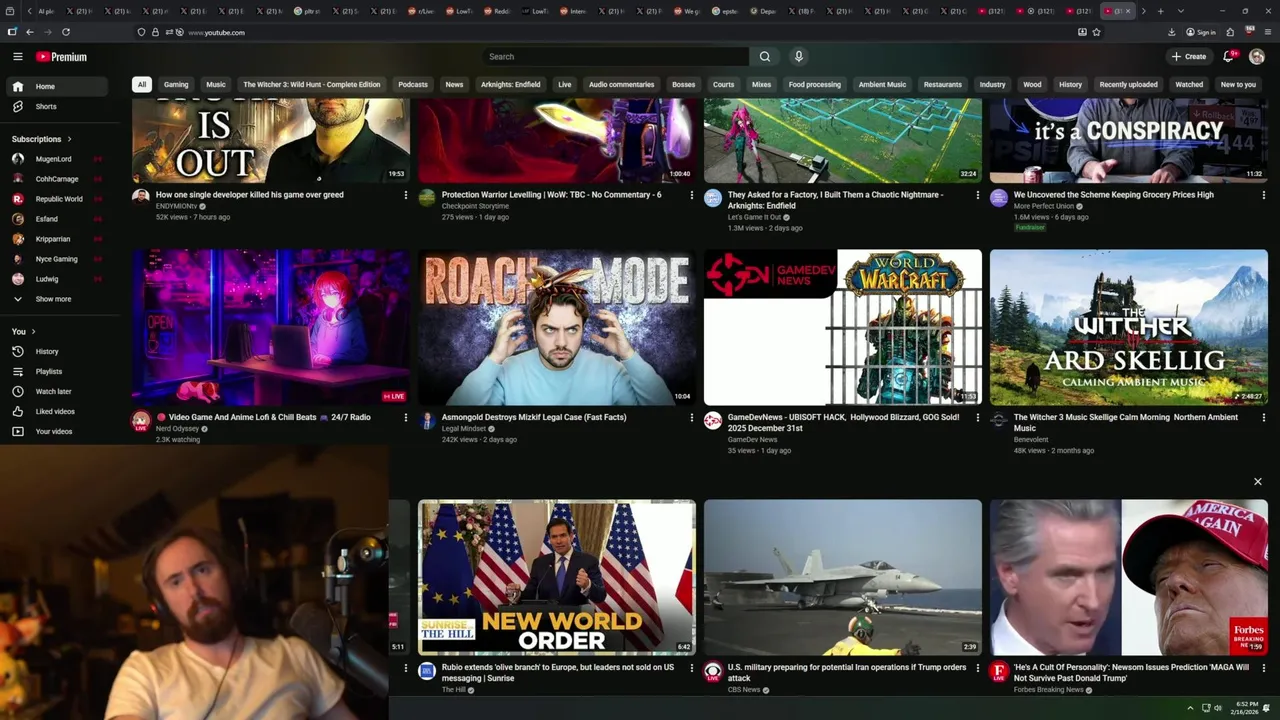This screenshot has height=720, width=1280.
Task: Select the Recently uploaded filter chip
Action: click(x=1128, y=85)
